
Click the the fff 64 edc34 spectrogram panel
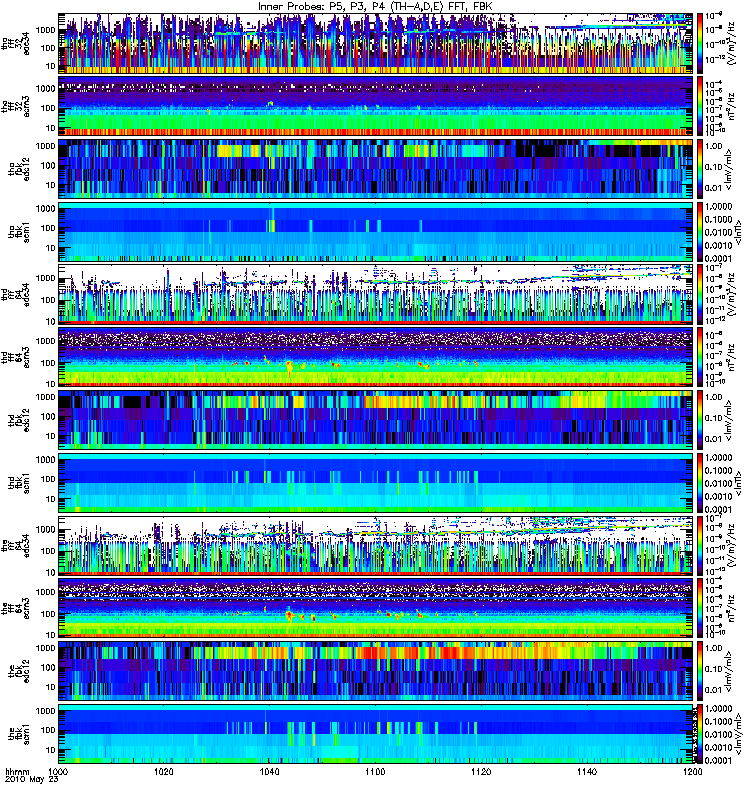pyautogui.click(x=376, y=545)
